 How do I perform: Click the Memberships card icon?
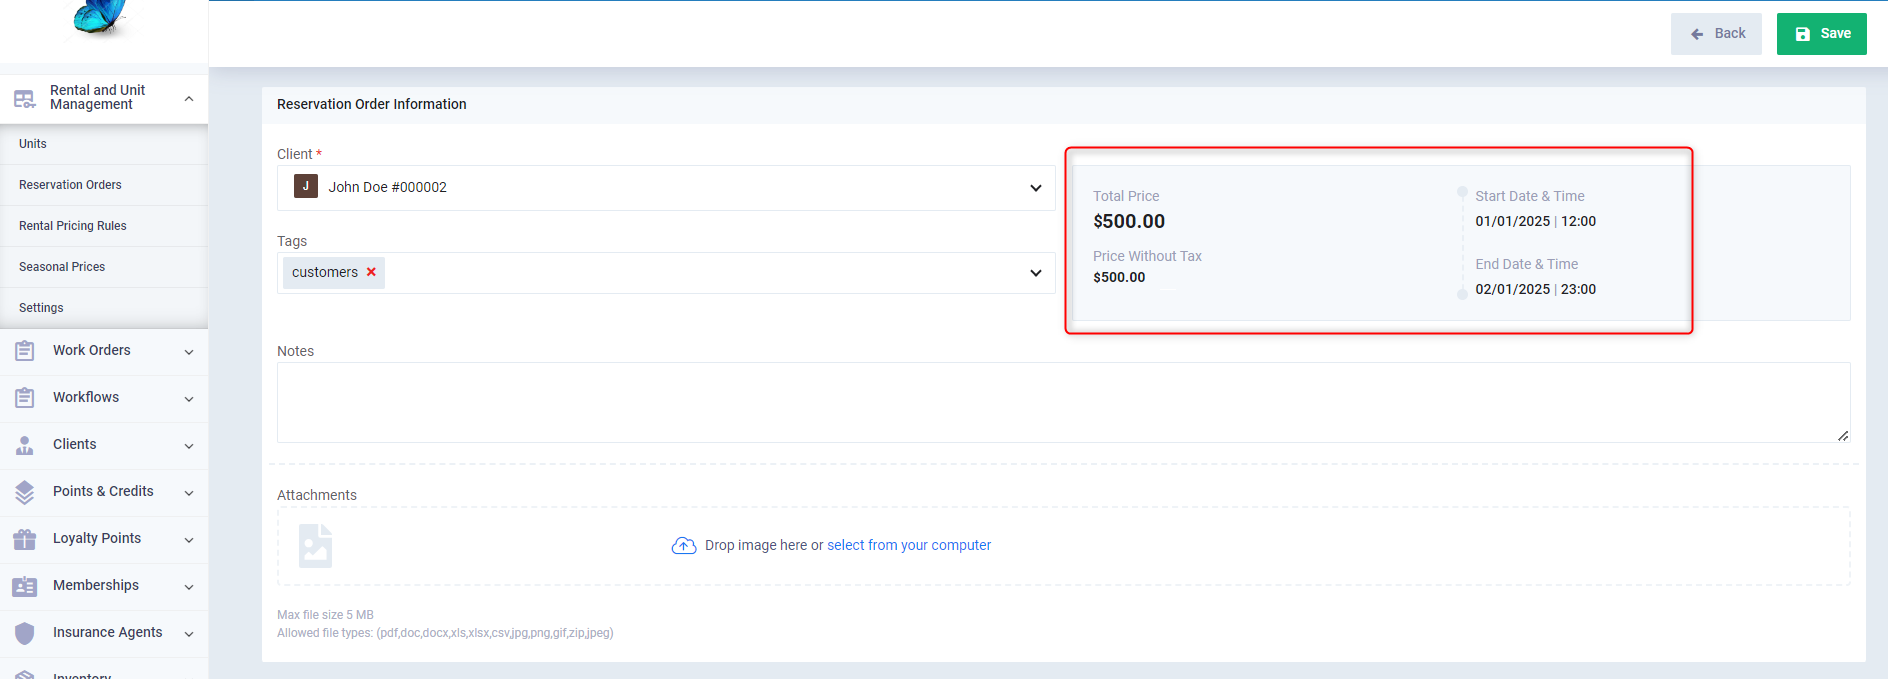[x=25, y=586]
